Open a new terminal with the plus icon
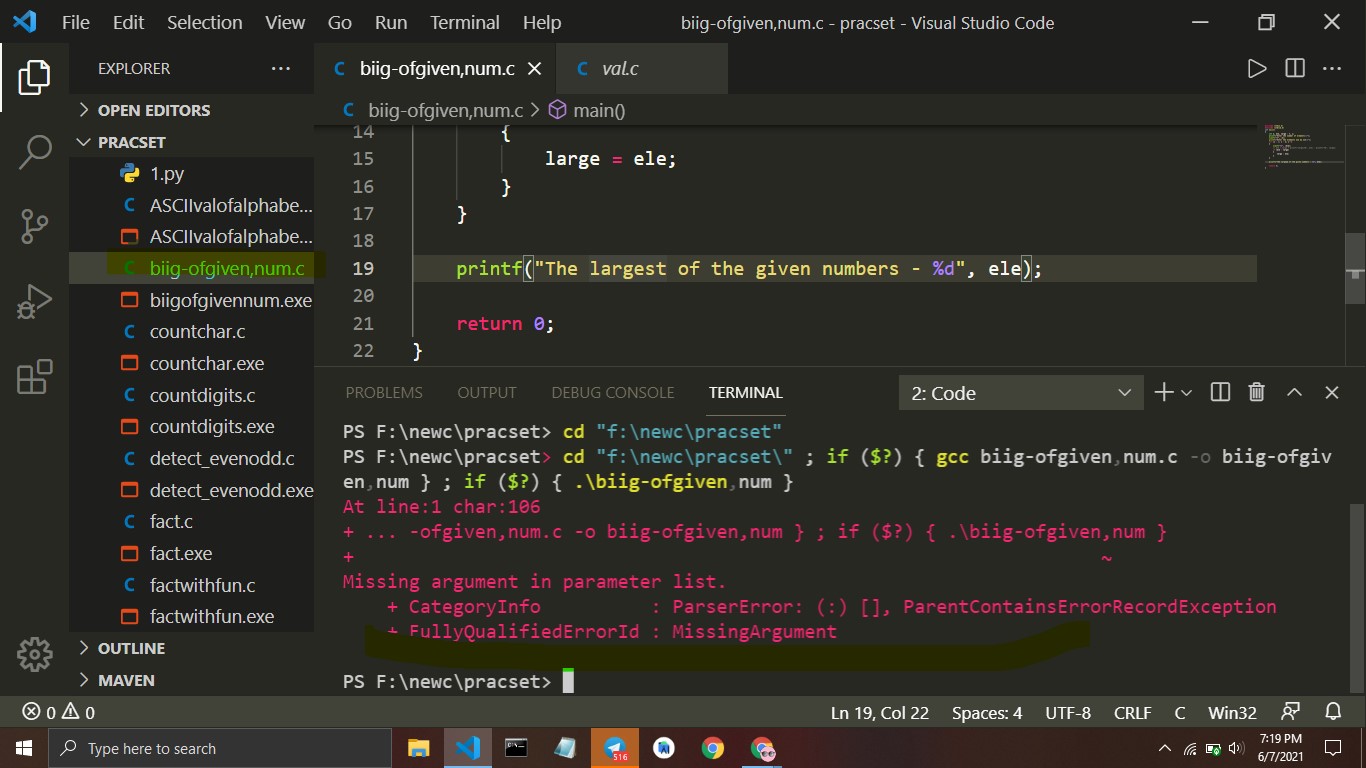Viewport: 1366px width, 768px height. coord(1162,392)
